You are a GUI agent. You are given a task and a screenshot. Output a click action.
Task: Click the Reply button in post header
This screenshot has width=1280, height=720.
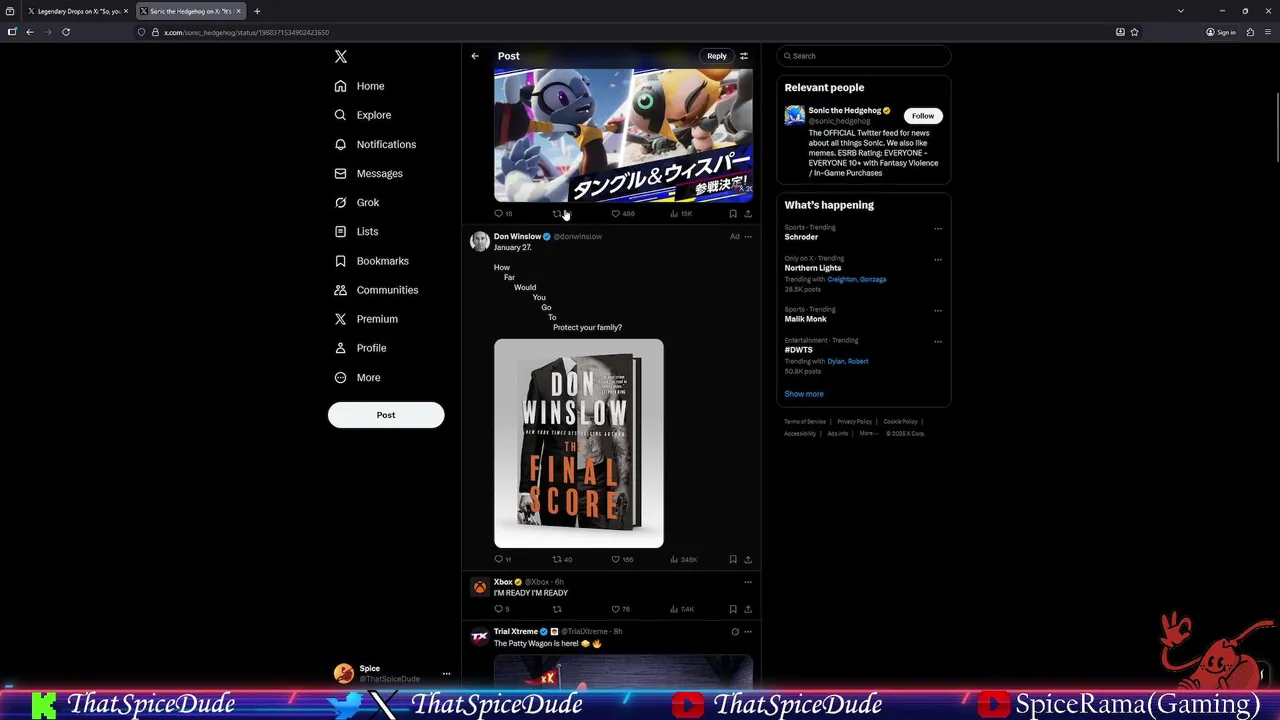[717, 56]
